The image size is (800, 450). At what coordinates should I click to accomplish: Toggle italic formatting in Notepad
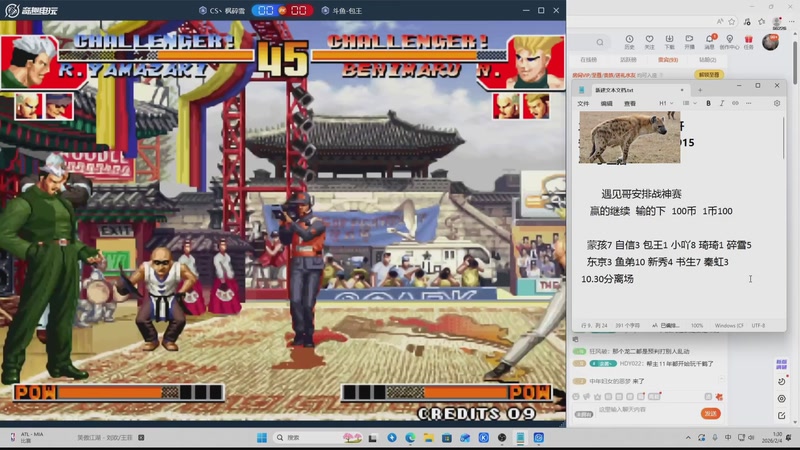721,103
